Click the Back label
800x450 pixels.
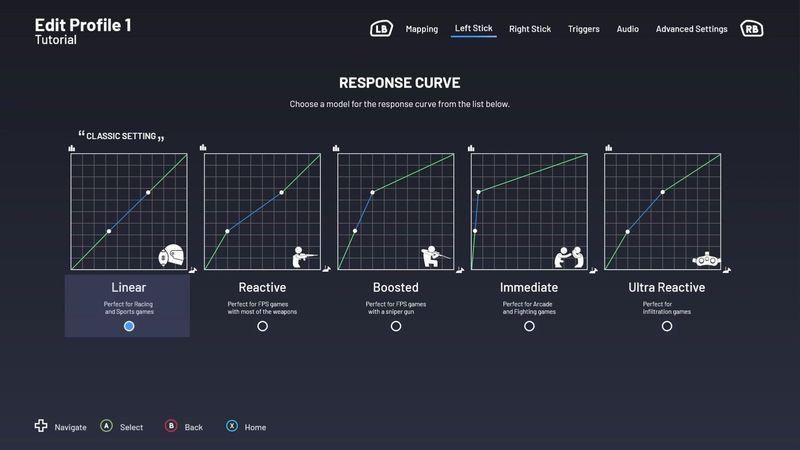[x=193, y=428]
